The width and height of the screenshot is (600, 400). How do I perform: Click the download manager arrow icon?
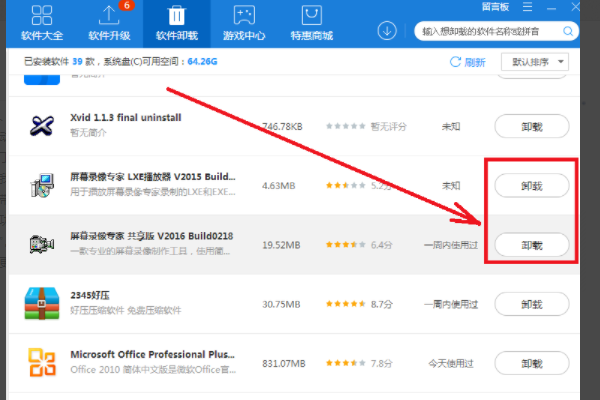pyautogui.click(x=387, y=31)
